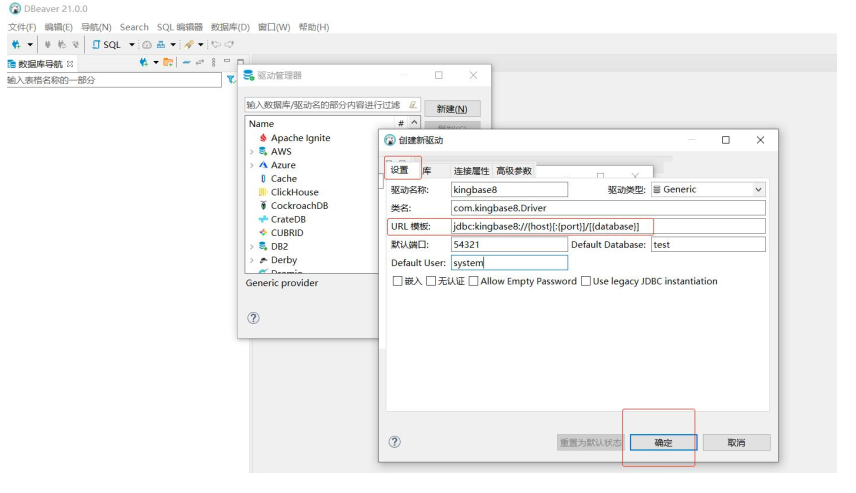Toggle Use legacy JDBC instantiation checkbox

coord(586,281)
